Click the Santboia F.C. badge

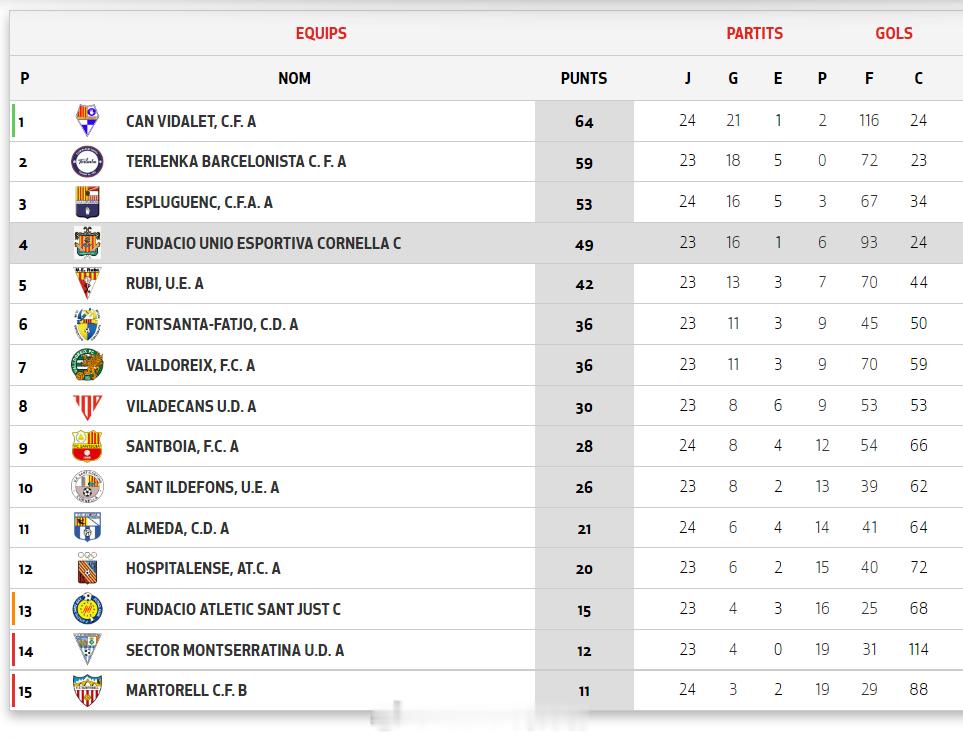click(87, 446)
